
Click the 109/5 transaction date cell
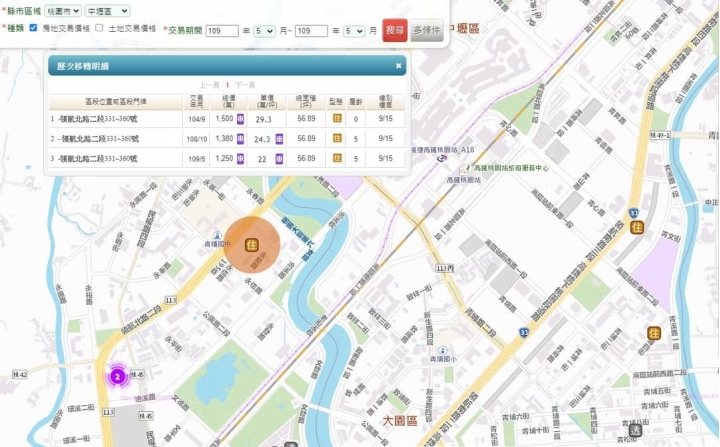[x=197, y=158]
